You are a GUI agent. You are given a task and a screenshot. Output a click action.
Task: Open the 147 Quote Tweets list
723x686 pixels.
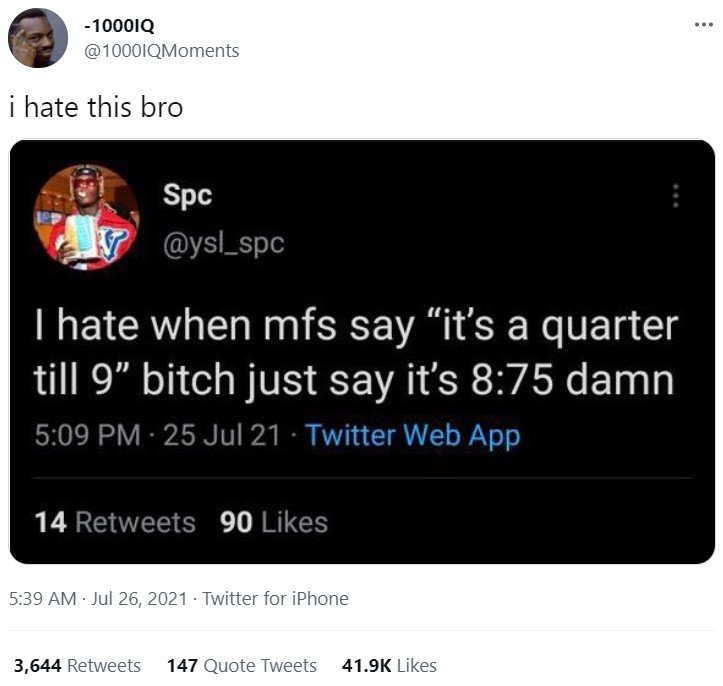pyautogui.click(x=242, y=666)
